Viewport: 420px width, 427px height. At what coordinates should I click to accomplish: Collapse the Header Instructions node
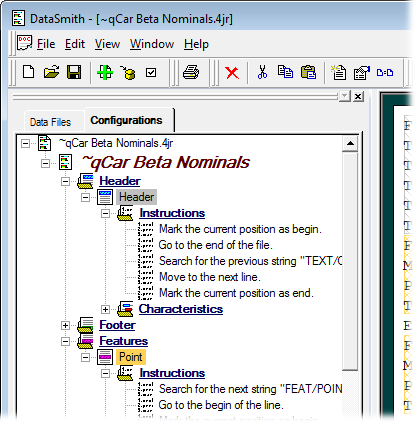pos(105,213)
